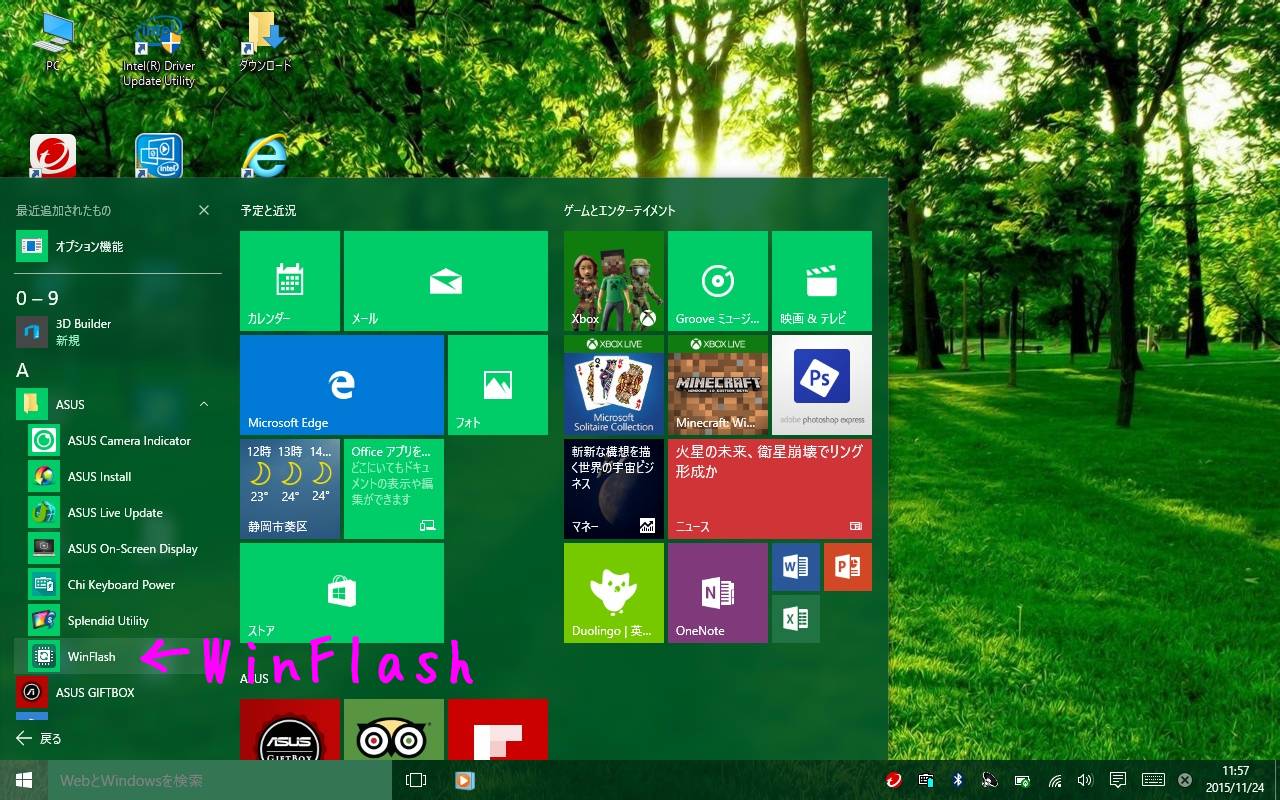
Task: Launch Adobe Photoshop Express tile
Action: point(822,385)
